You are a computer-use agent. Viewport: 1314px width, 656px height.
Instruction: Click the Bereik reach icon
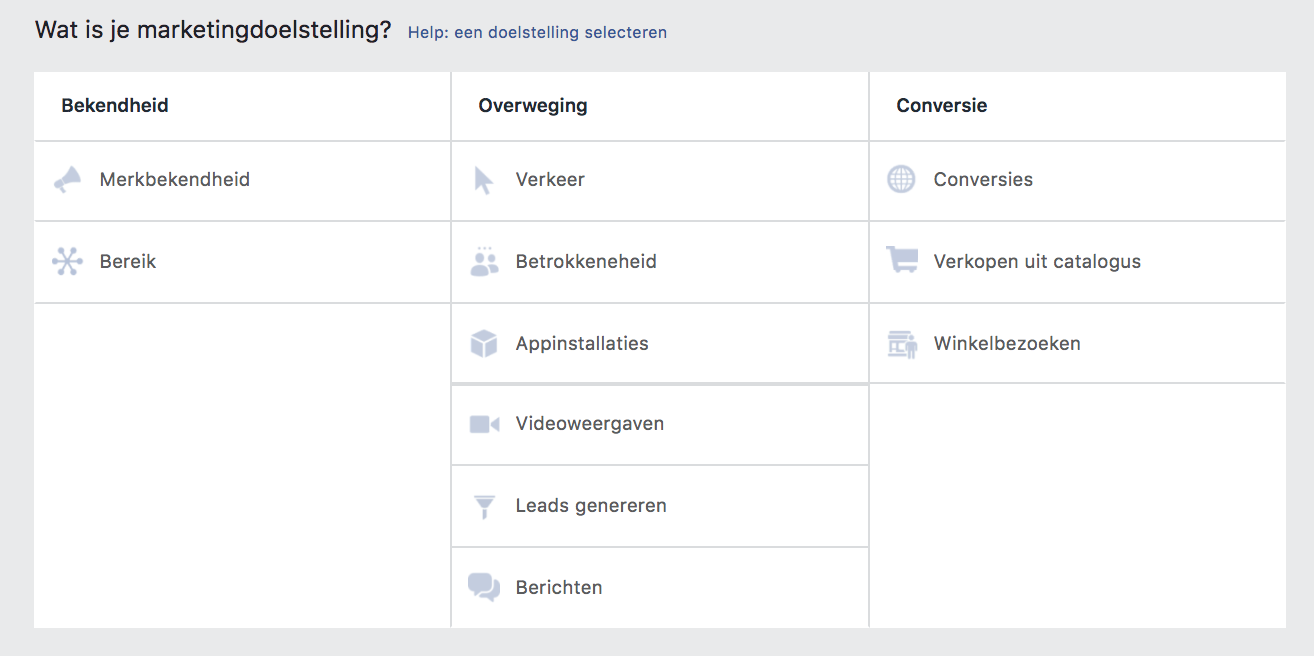click(67, 261)
